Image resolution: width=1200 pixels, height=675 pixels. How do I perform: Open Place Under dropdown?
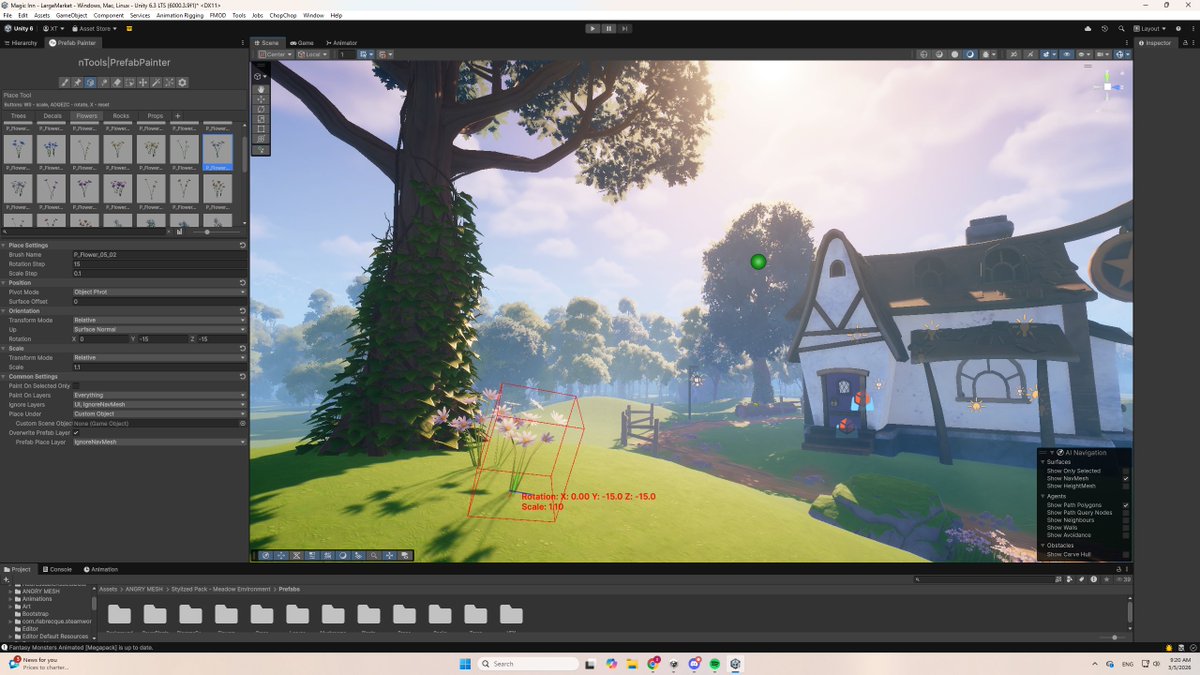click(x=160, y=413)
